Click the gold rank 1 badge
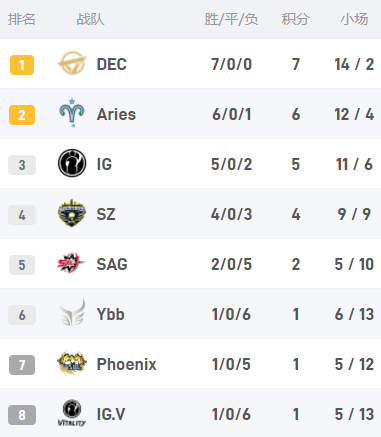Viewport: 381px width, 437px height. (x=22, y=65)
